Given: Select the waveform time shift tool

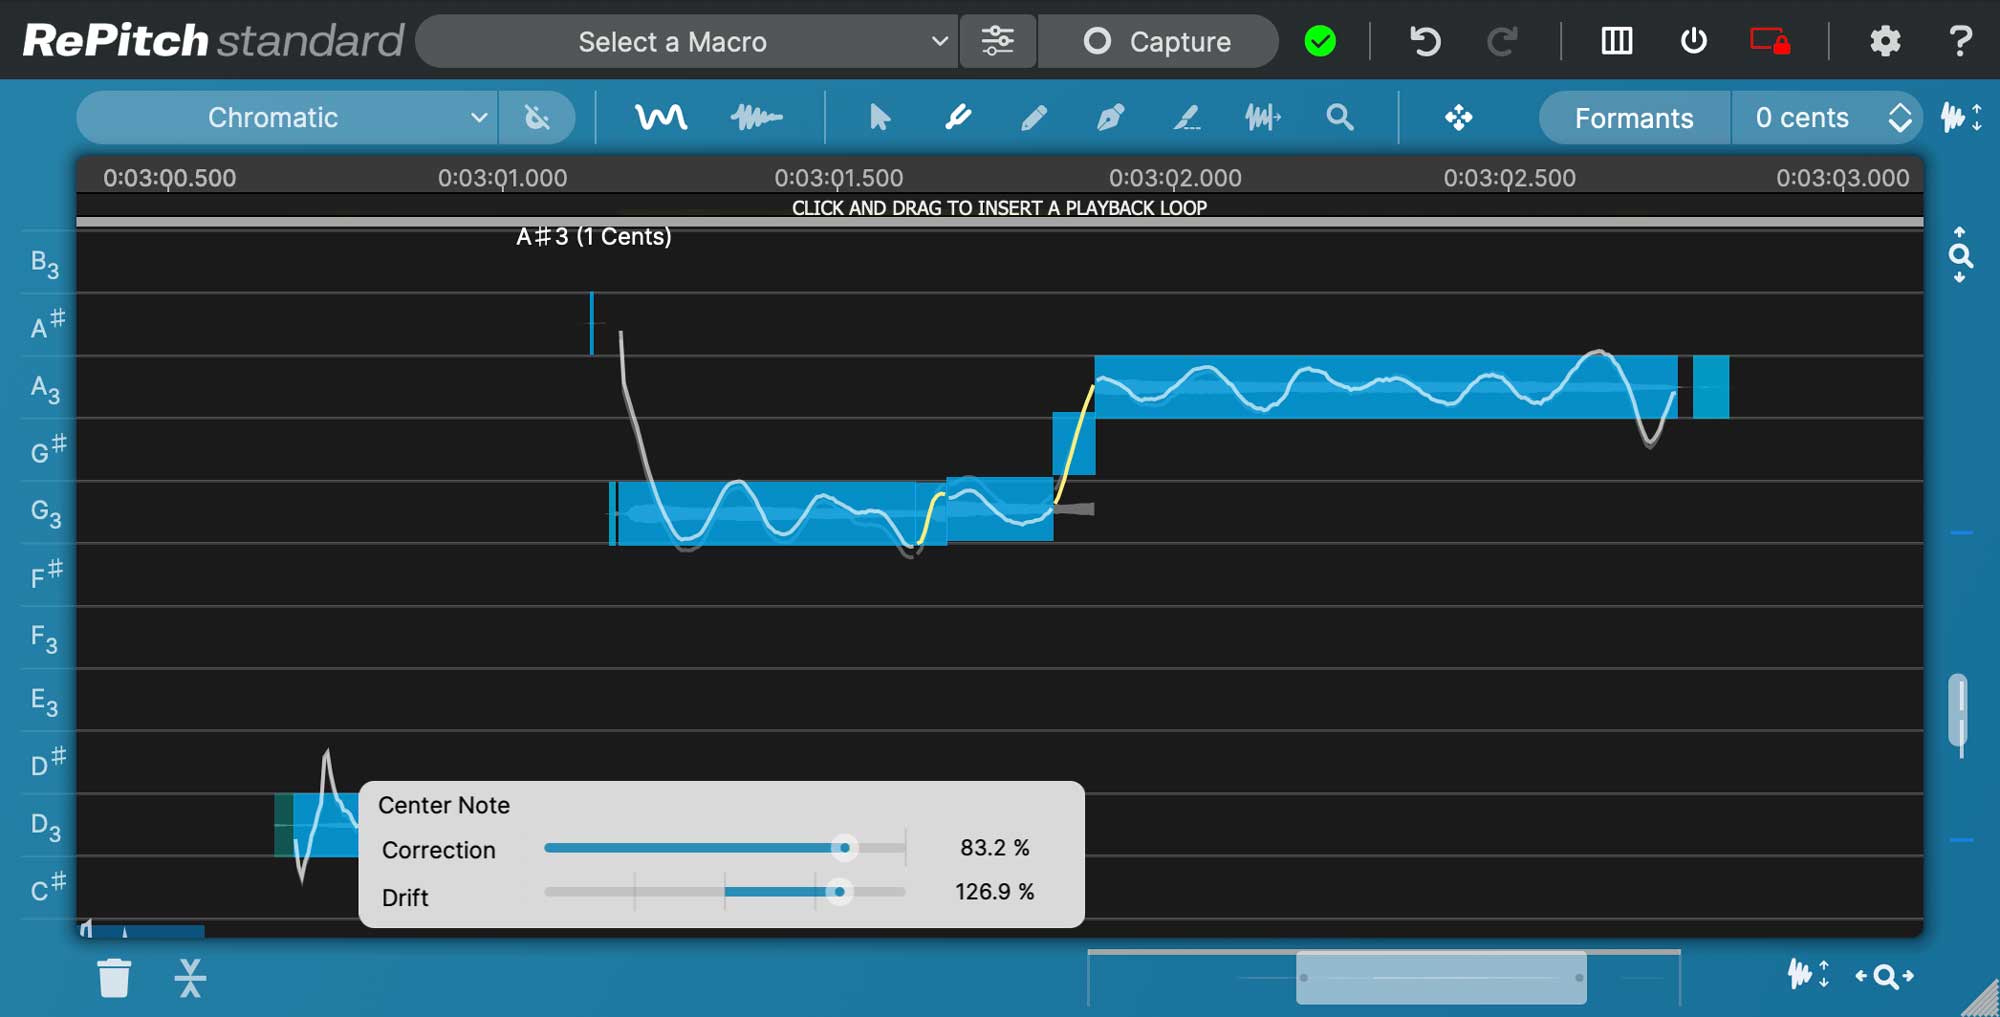Looking at the screenshot, I should click(1262, 117).
